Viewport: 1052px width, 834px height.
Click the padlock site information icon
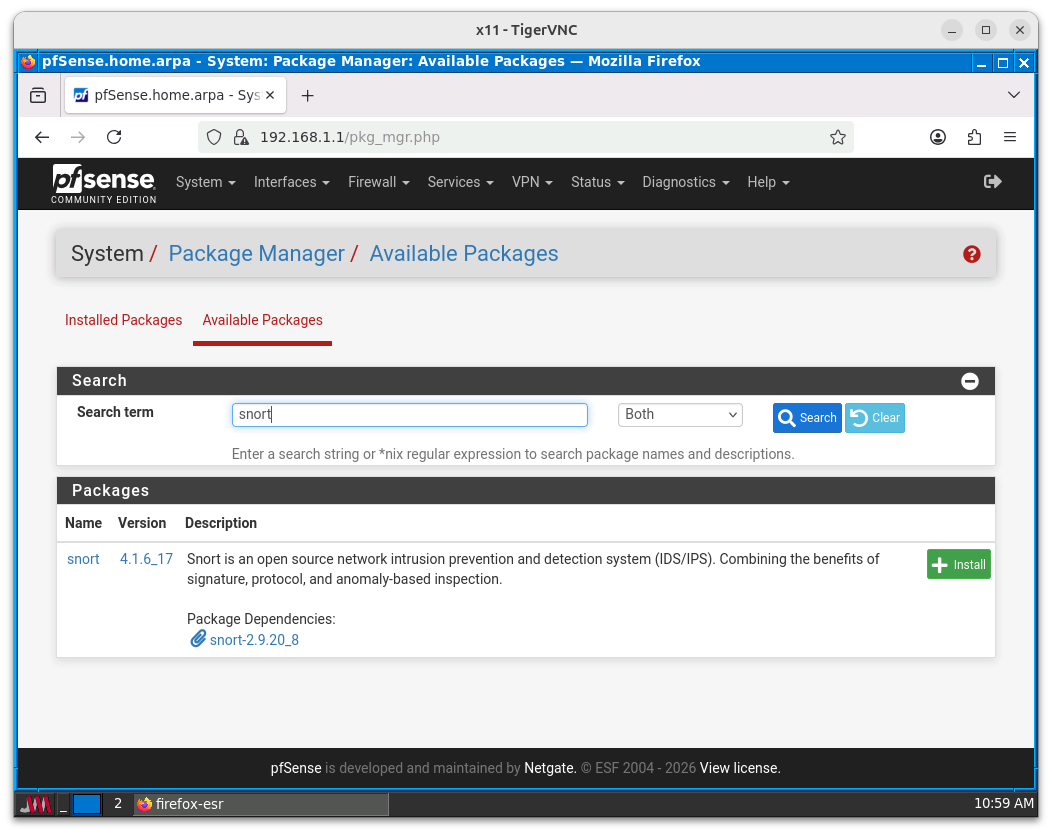240,137
